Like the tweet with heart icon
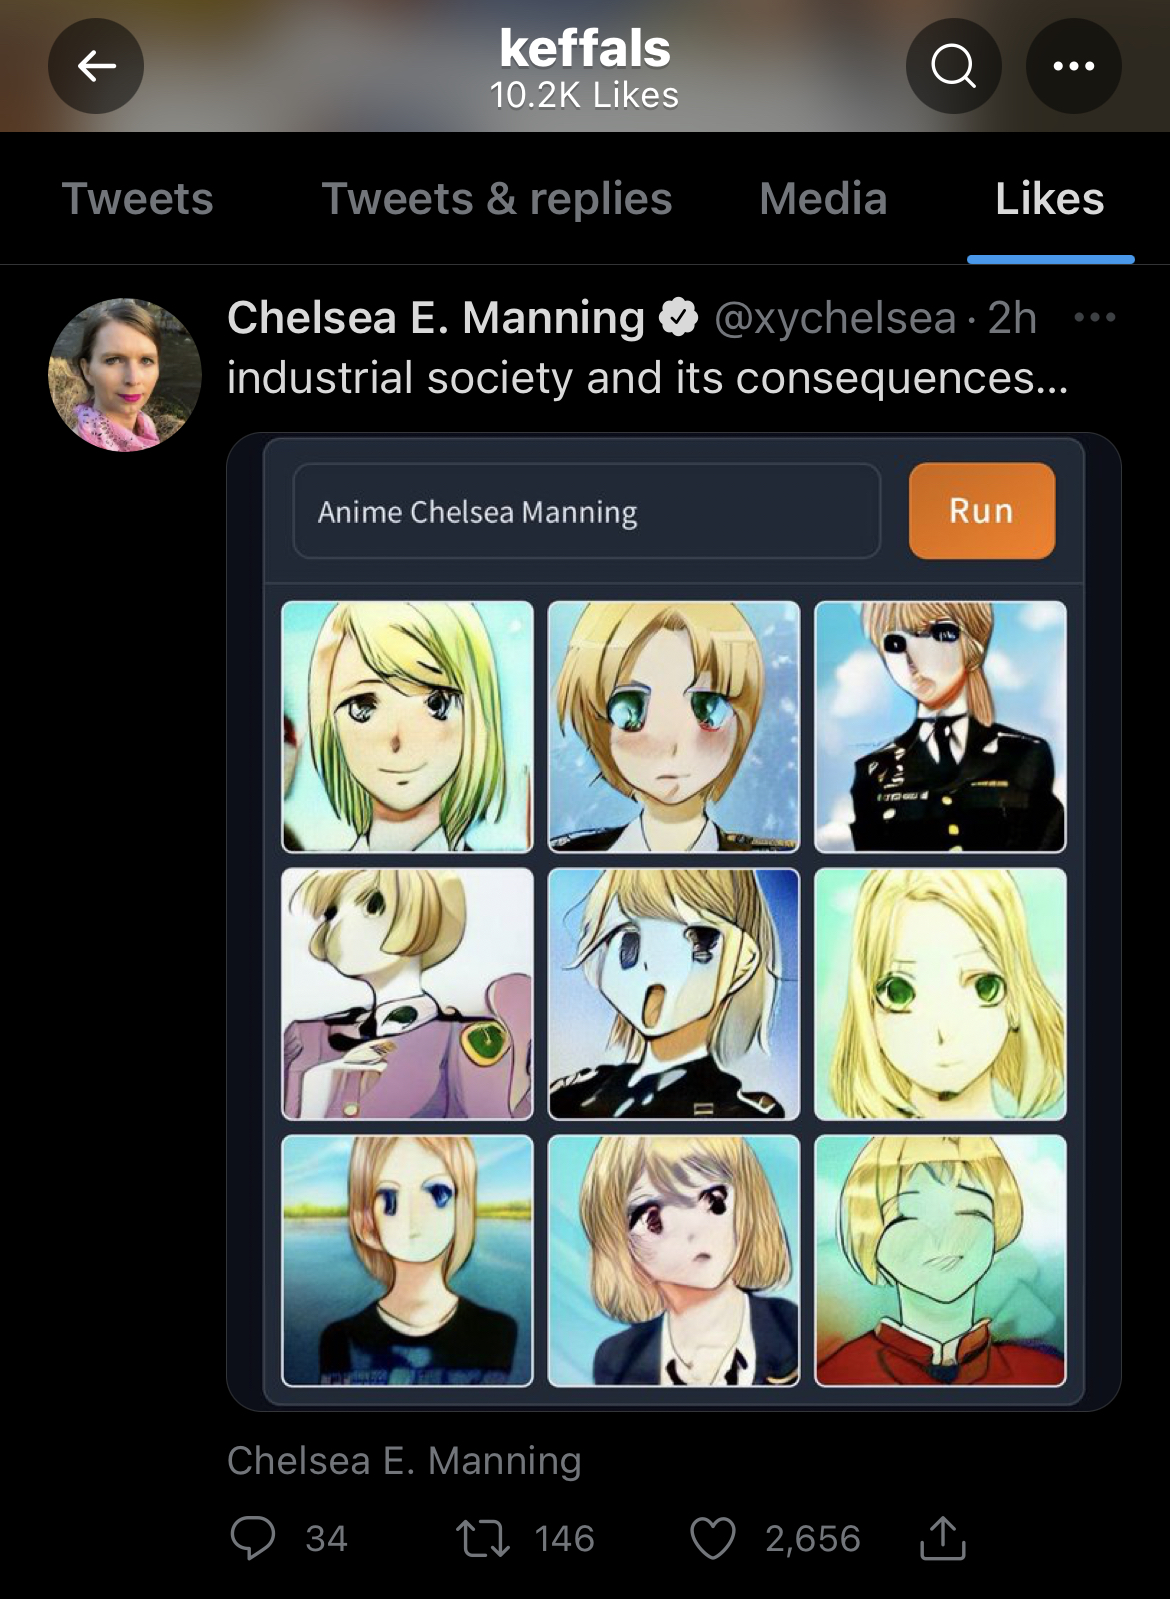 pos(713,1538)
